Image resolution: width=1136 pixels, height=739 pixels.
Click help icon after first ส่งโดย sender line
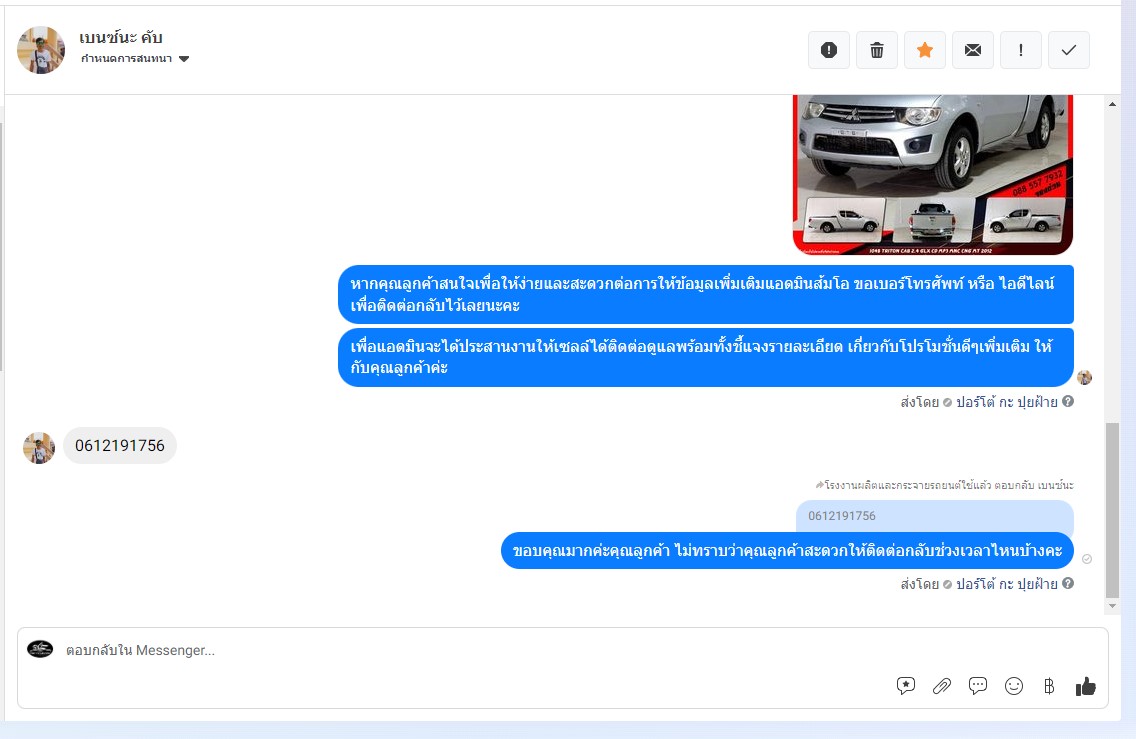(1068, 401)
